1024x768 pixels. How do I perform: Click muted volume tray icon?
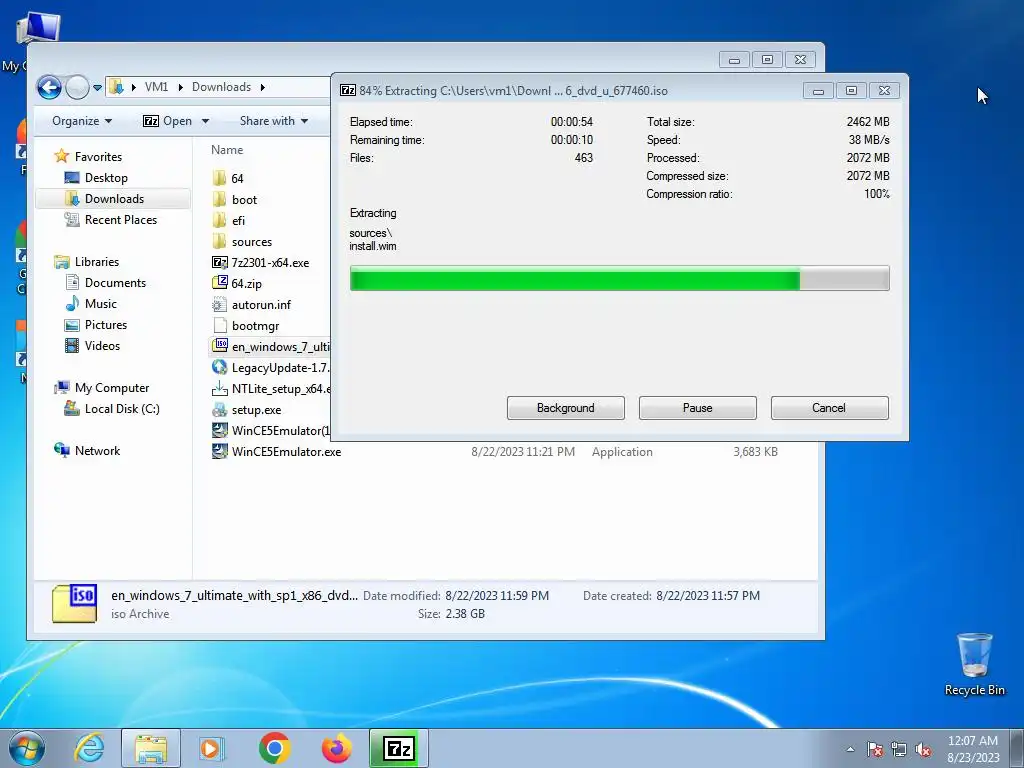(x=923, y=749)
